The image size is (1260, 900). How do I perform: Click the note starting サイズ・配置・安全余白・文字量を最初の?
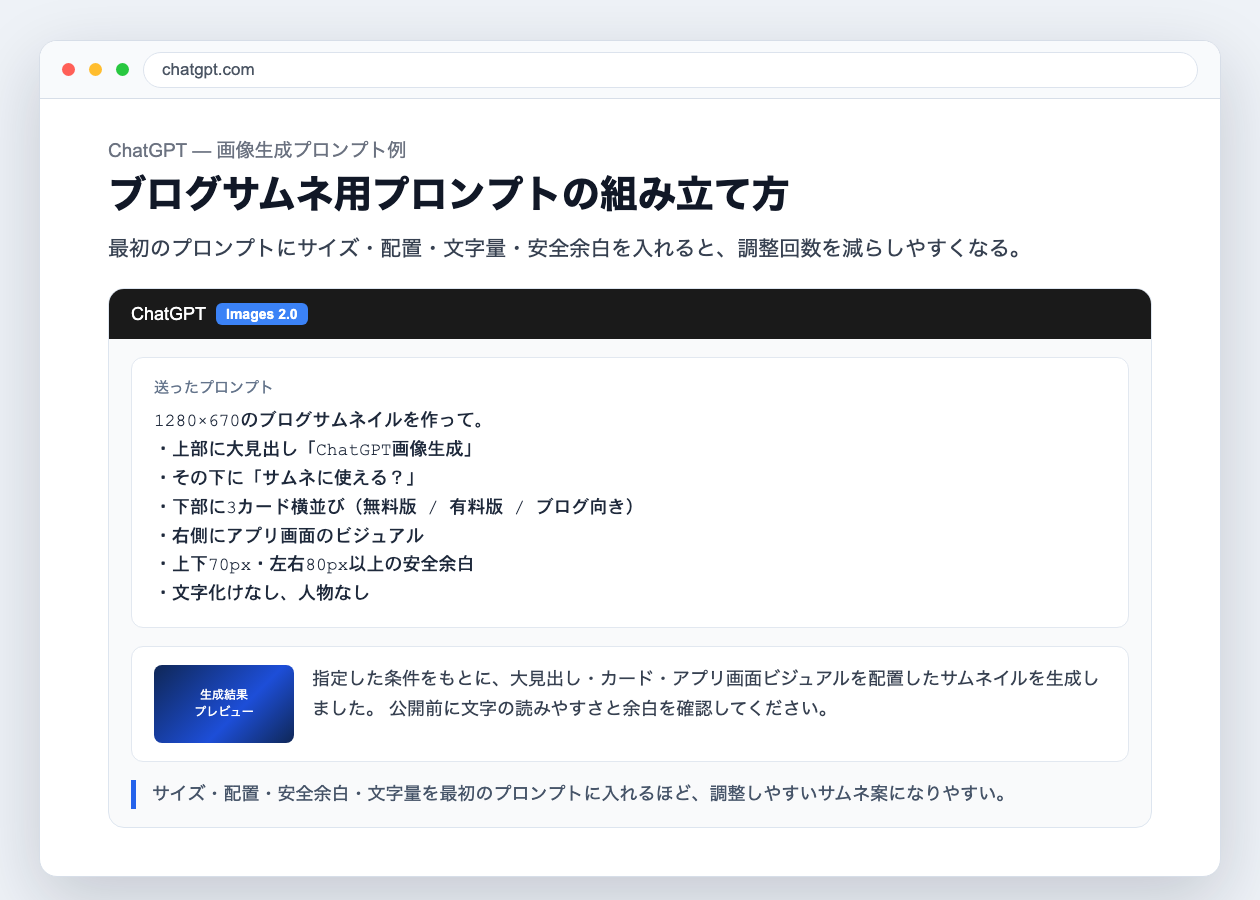[x=579, y=794]
